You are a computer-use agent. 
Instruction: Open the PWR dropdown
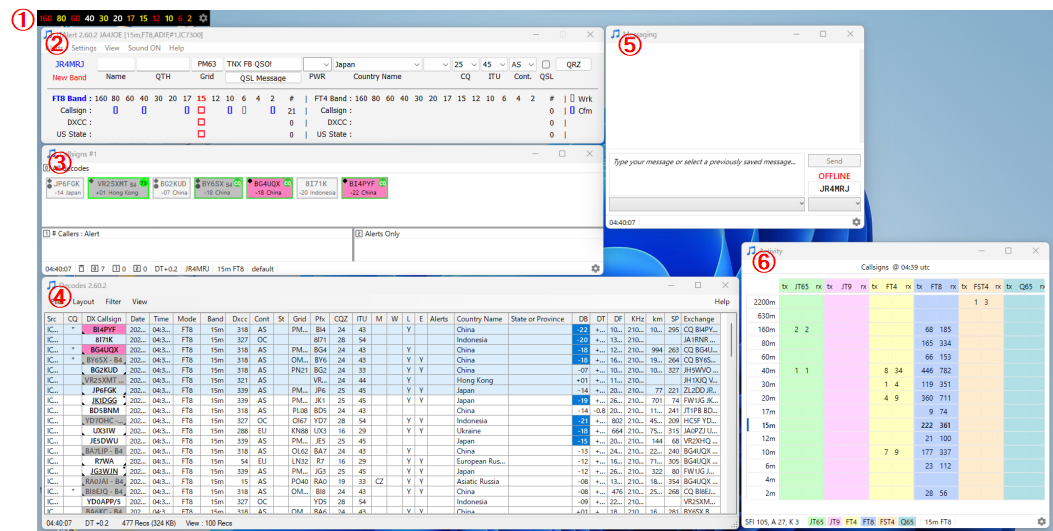317,64
